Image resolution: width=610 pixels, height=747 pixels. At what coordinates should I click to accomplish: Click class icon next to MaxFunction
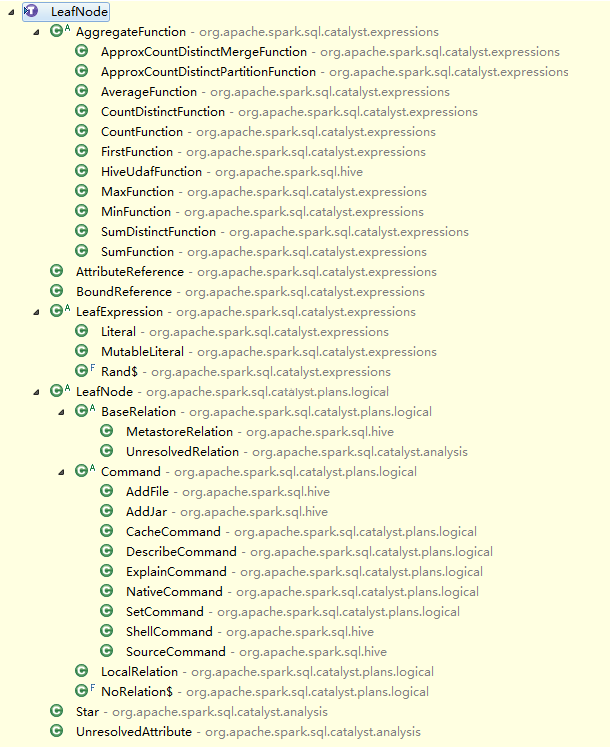click(81, 191)
